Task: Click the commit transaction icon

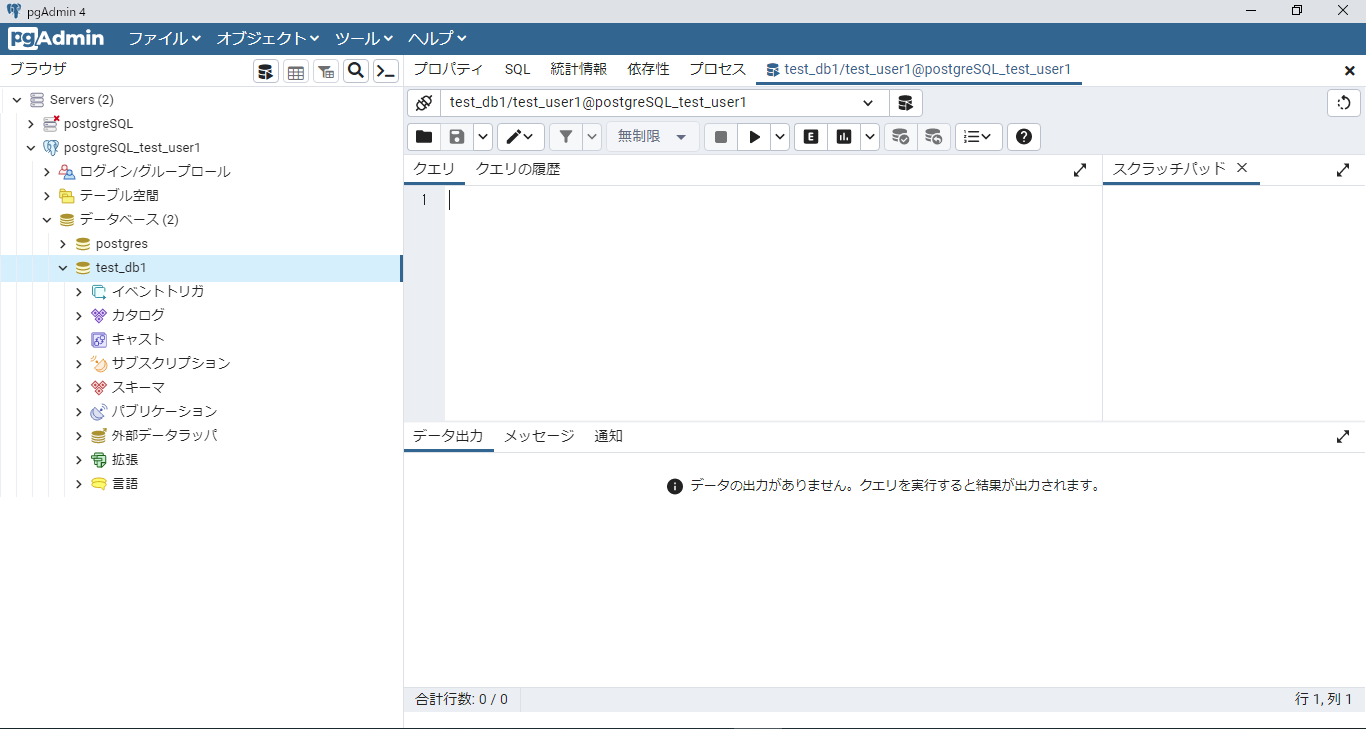Action: (x=901, y=137)
